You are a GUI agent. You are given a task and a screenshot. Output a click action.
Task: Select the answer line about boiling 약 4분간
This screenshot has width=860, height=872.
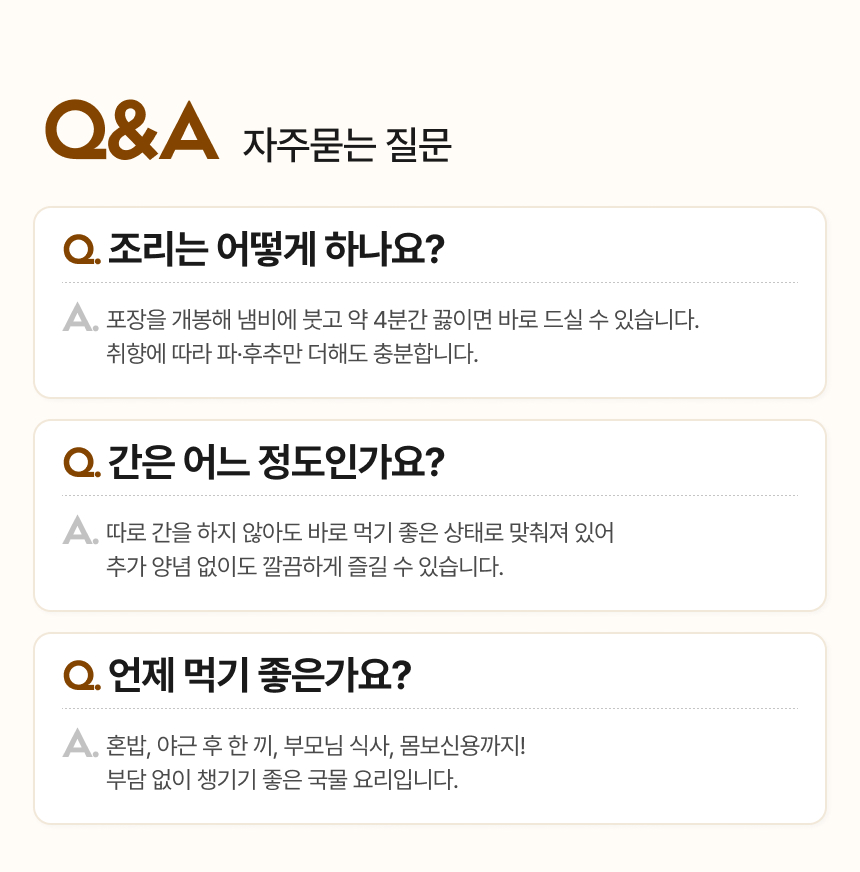click(402, 320)
